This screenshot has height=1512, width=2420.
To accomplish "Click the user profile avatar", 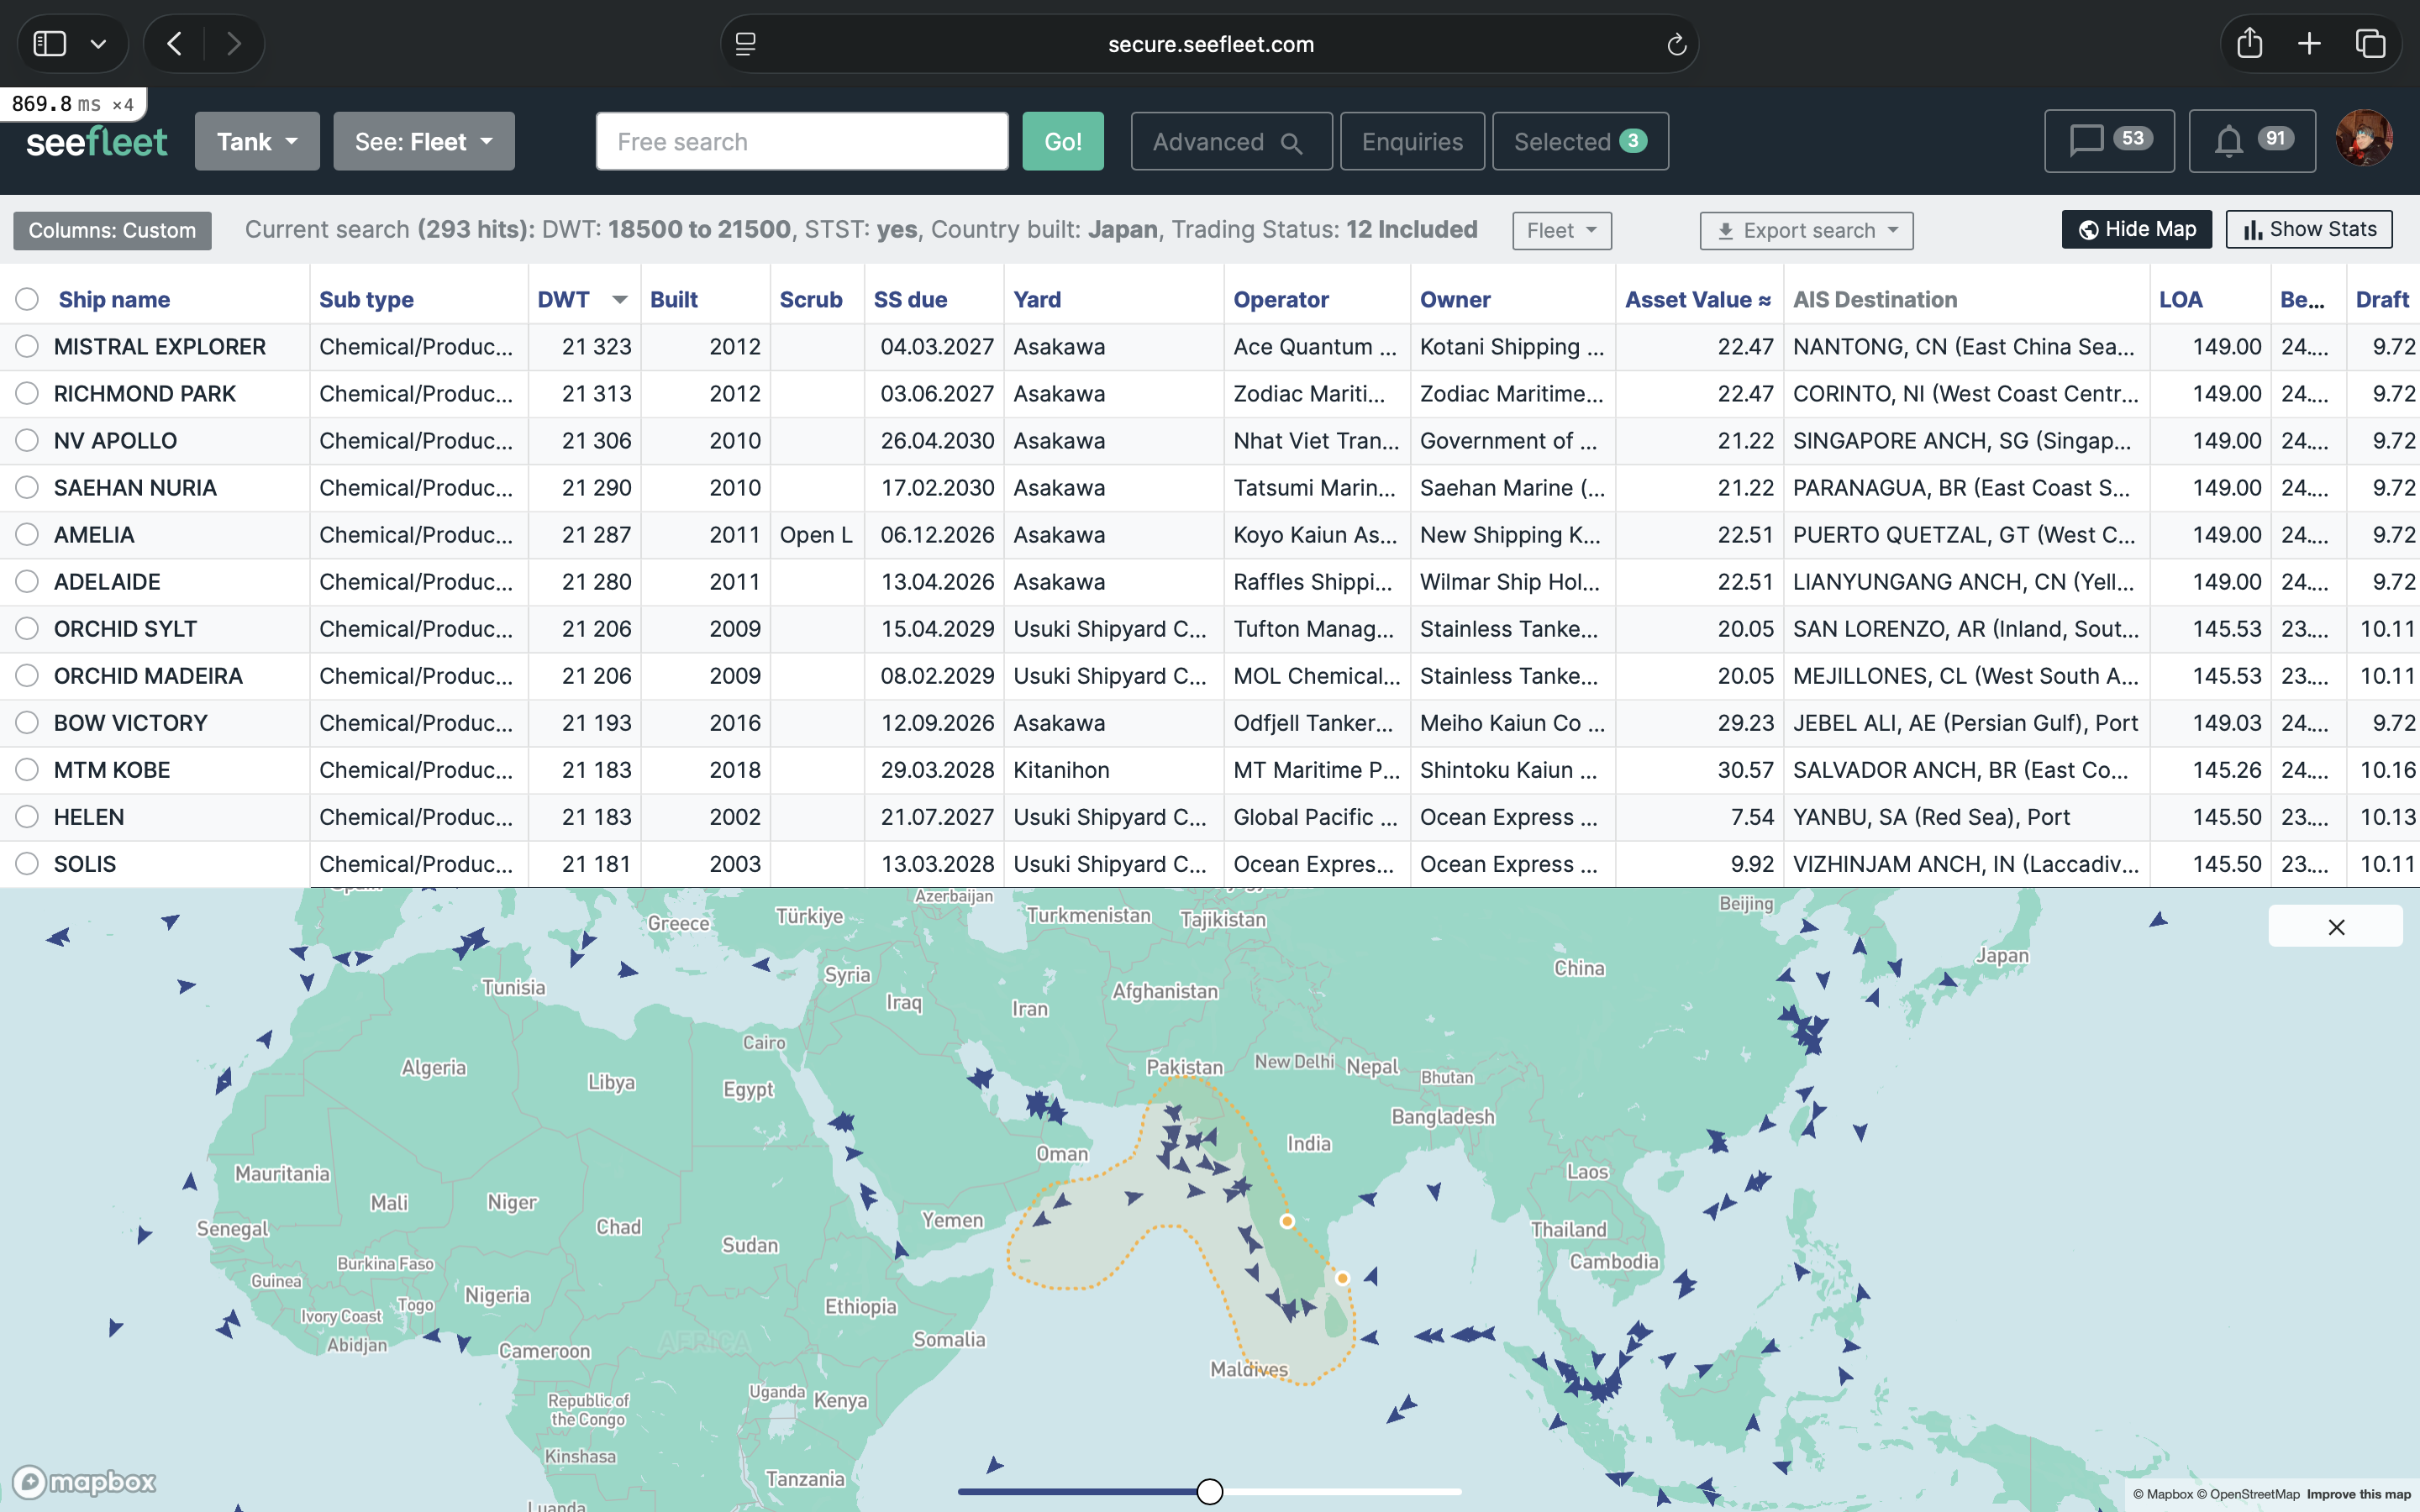I will pos(2363,139).
